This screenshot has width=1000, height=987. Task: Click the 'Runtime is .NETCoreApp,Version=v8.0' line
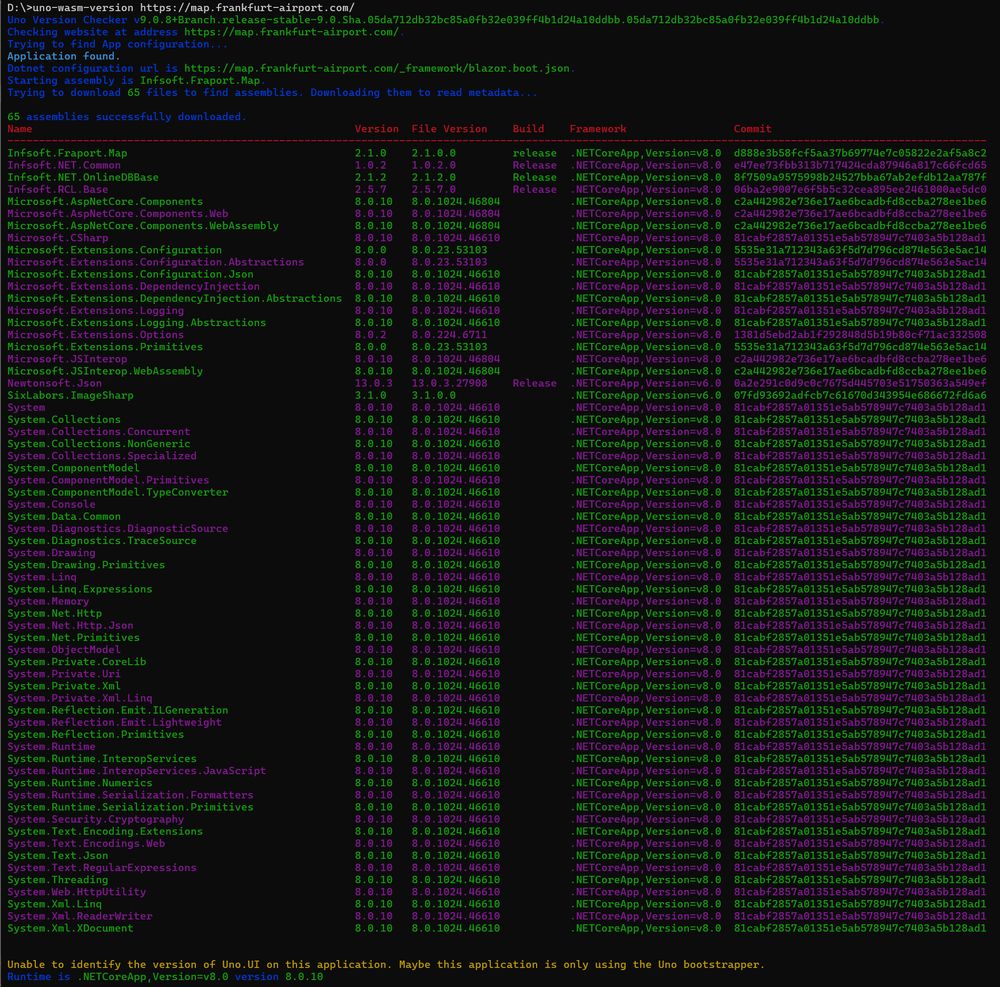(x=165, y=977)
